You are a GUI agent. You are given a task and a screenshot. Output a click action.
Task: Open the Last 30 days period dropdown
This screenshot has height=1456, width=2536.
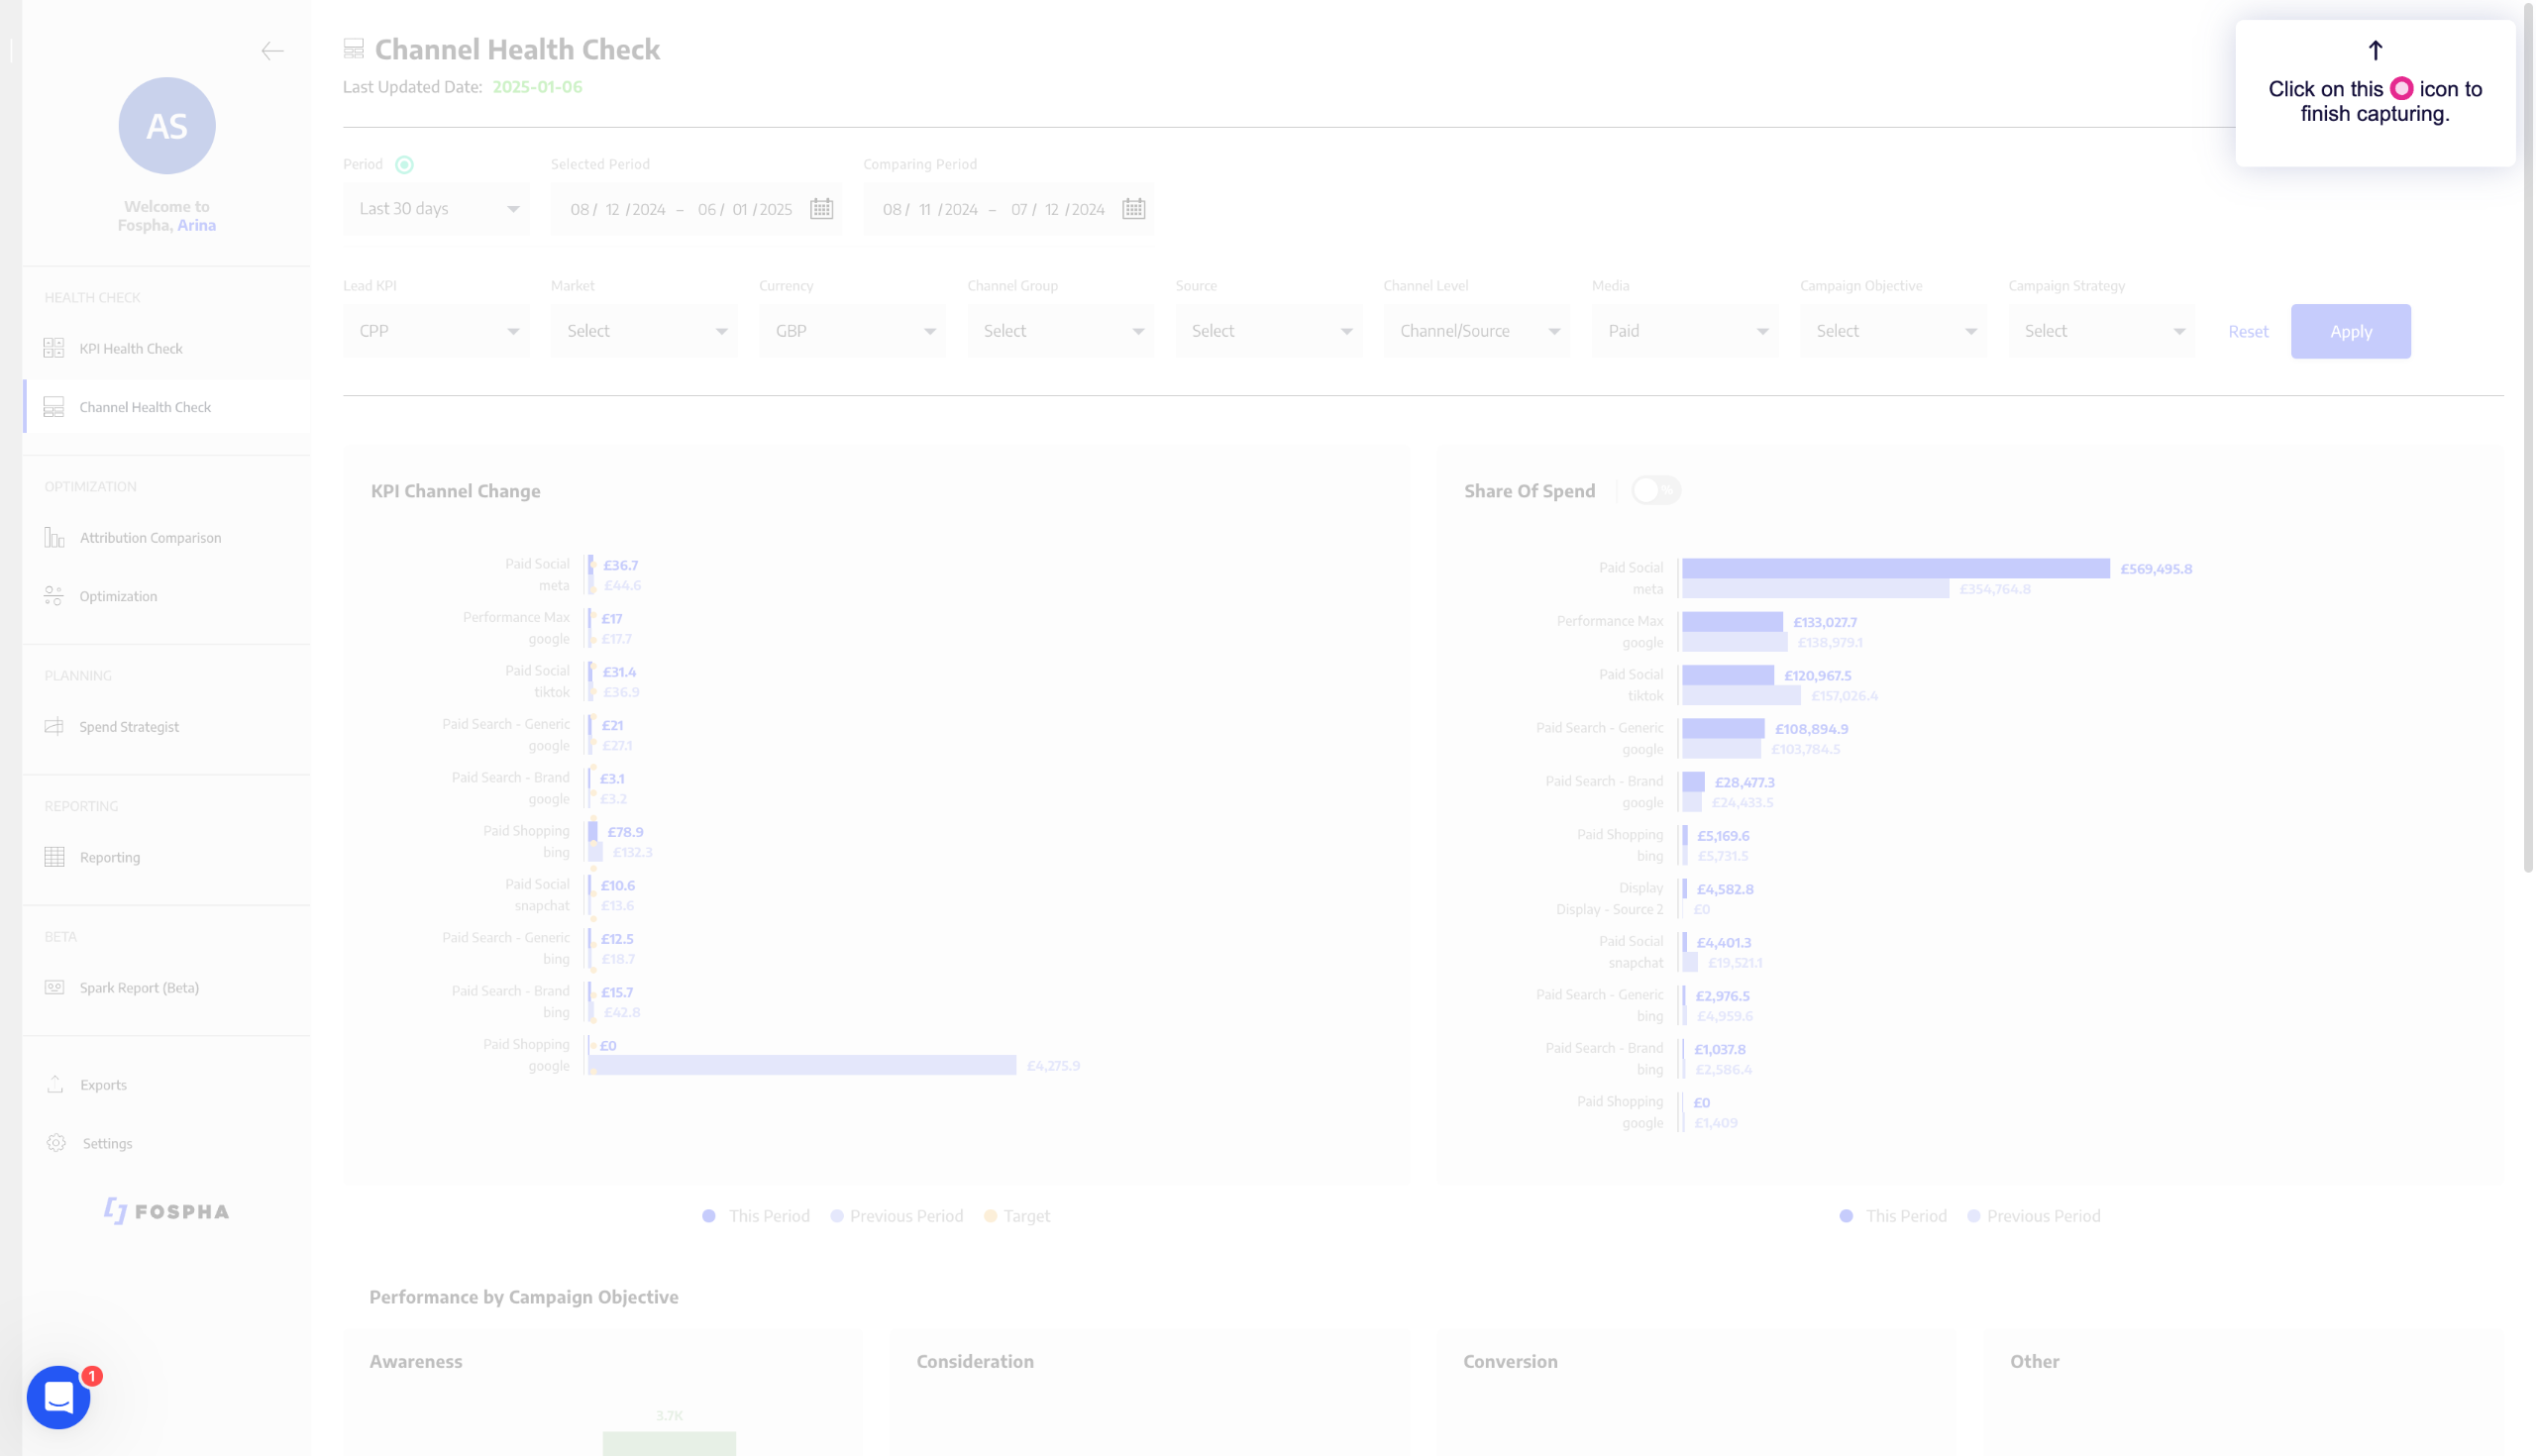coord(437,209)
